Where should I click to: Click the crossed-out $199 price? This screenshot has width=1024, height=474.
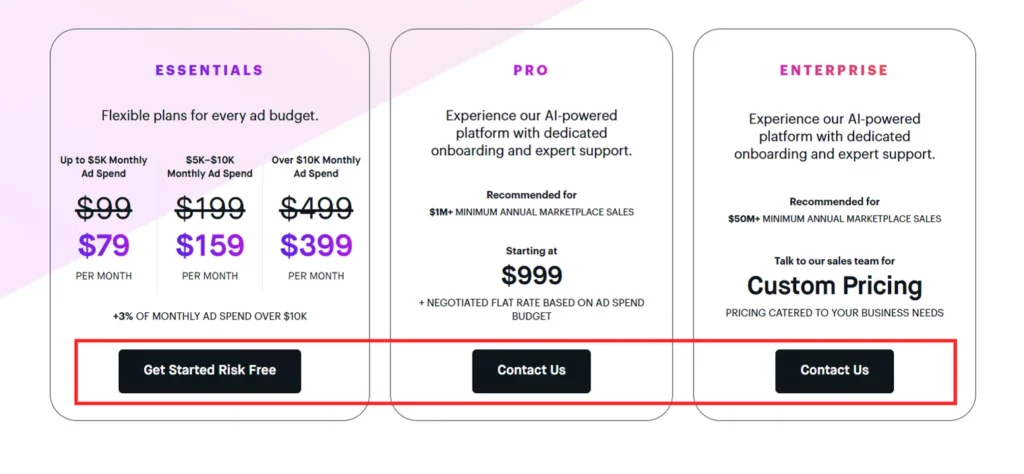pos(210,208)
